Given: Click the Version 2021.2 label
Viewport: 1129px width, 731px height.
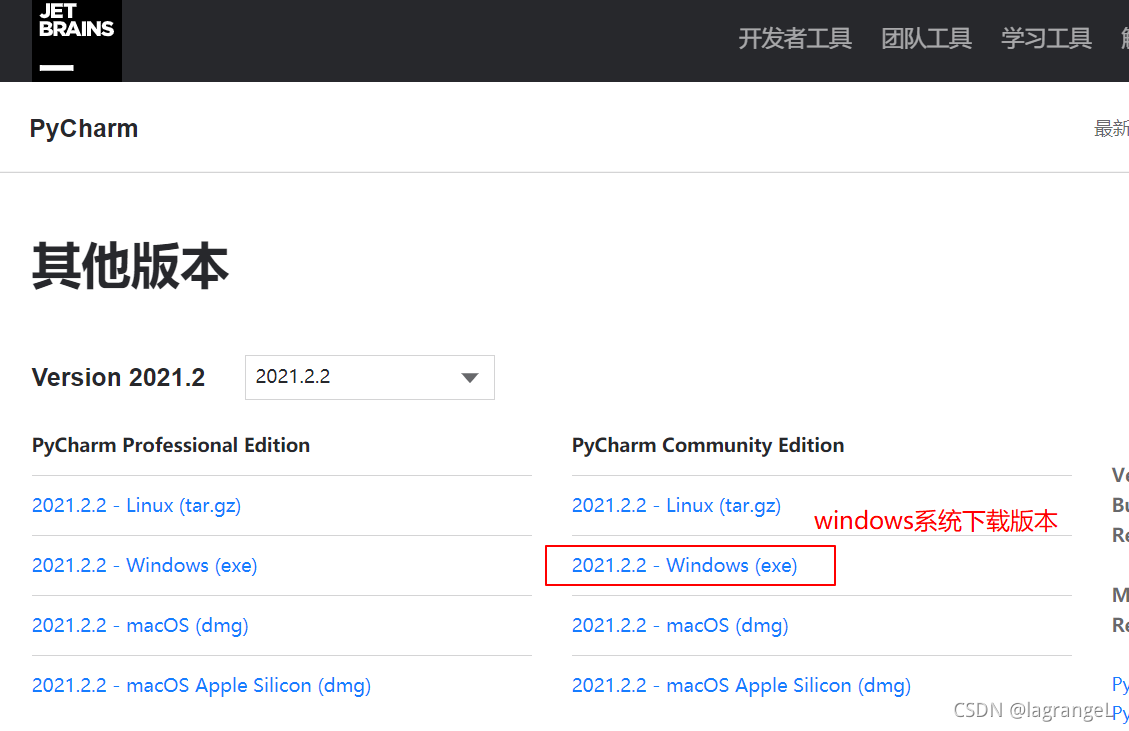Looking at the screenshot, I should (x=119, y=377).
